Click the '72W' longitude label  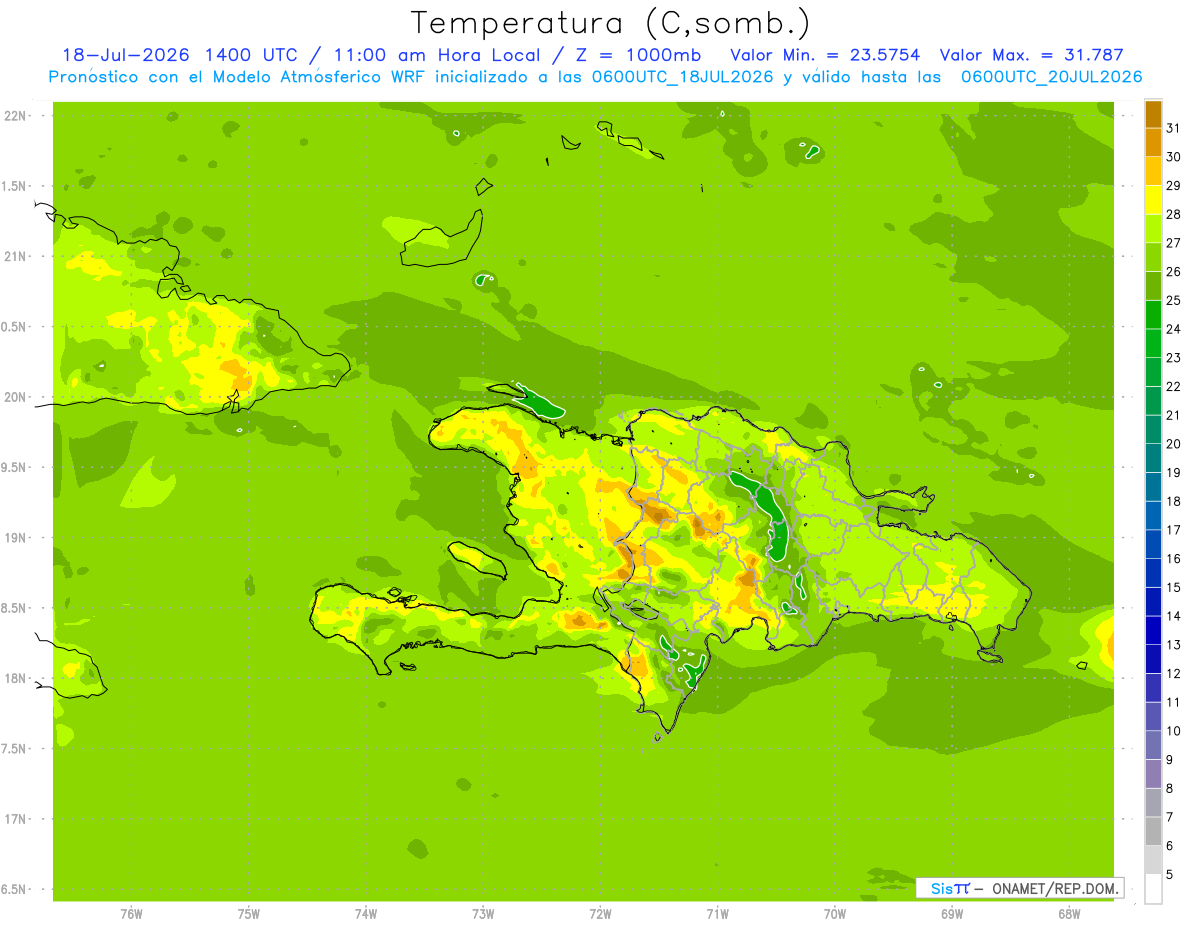click(x=600, y=913)
